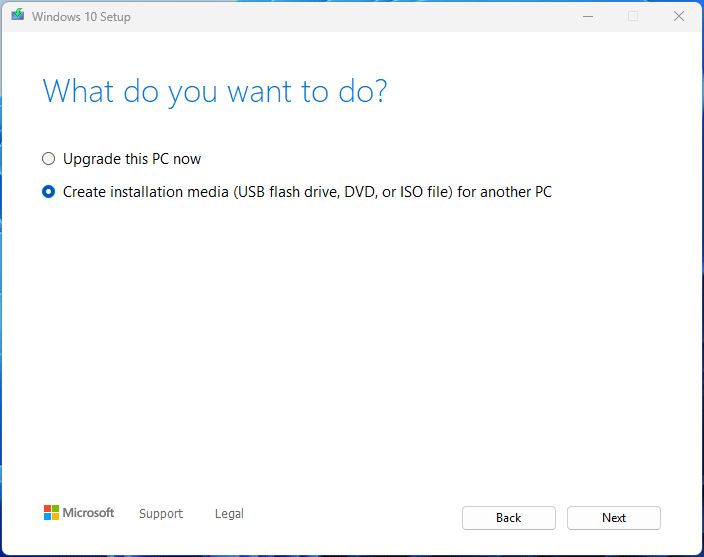Go back with the Back button
This screenshot has width=704, height=557.
click(509, 518)
